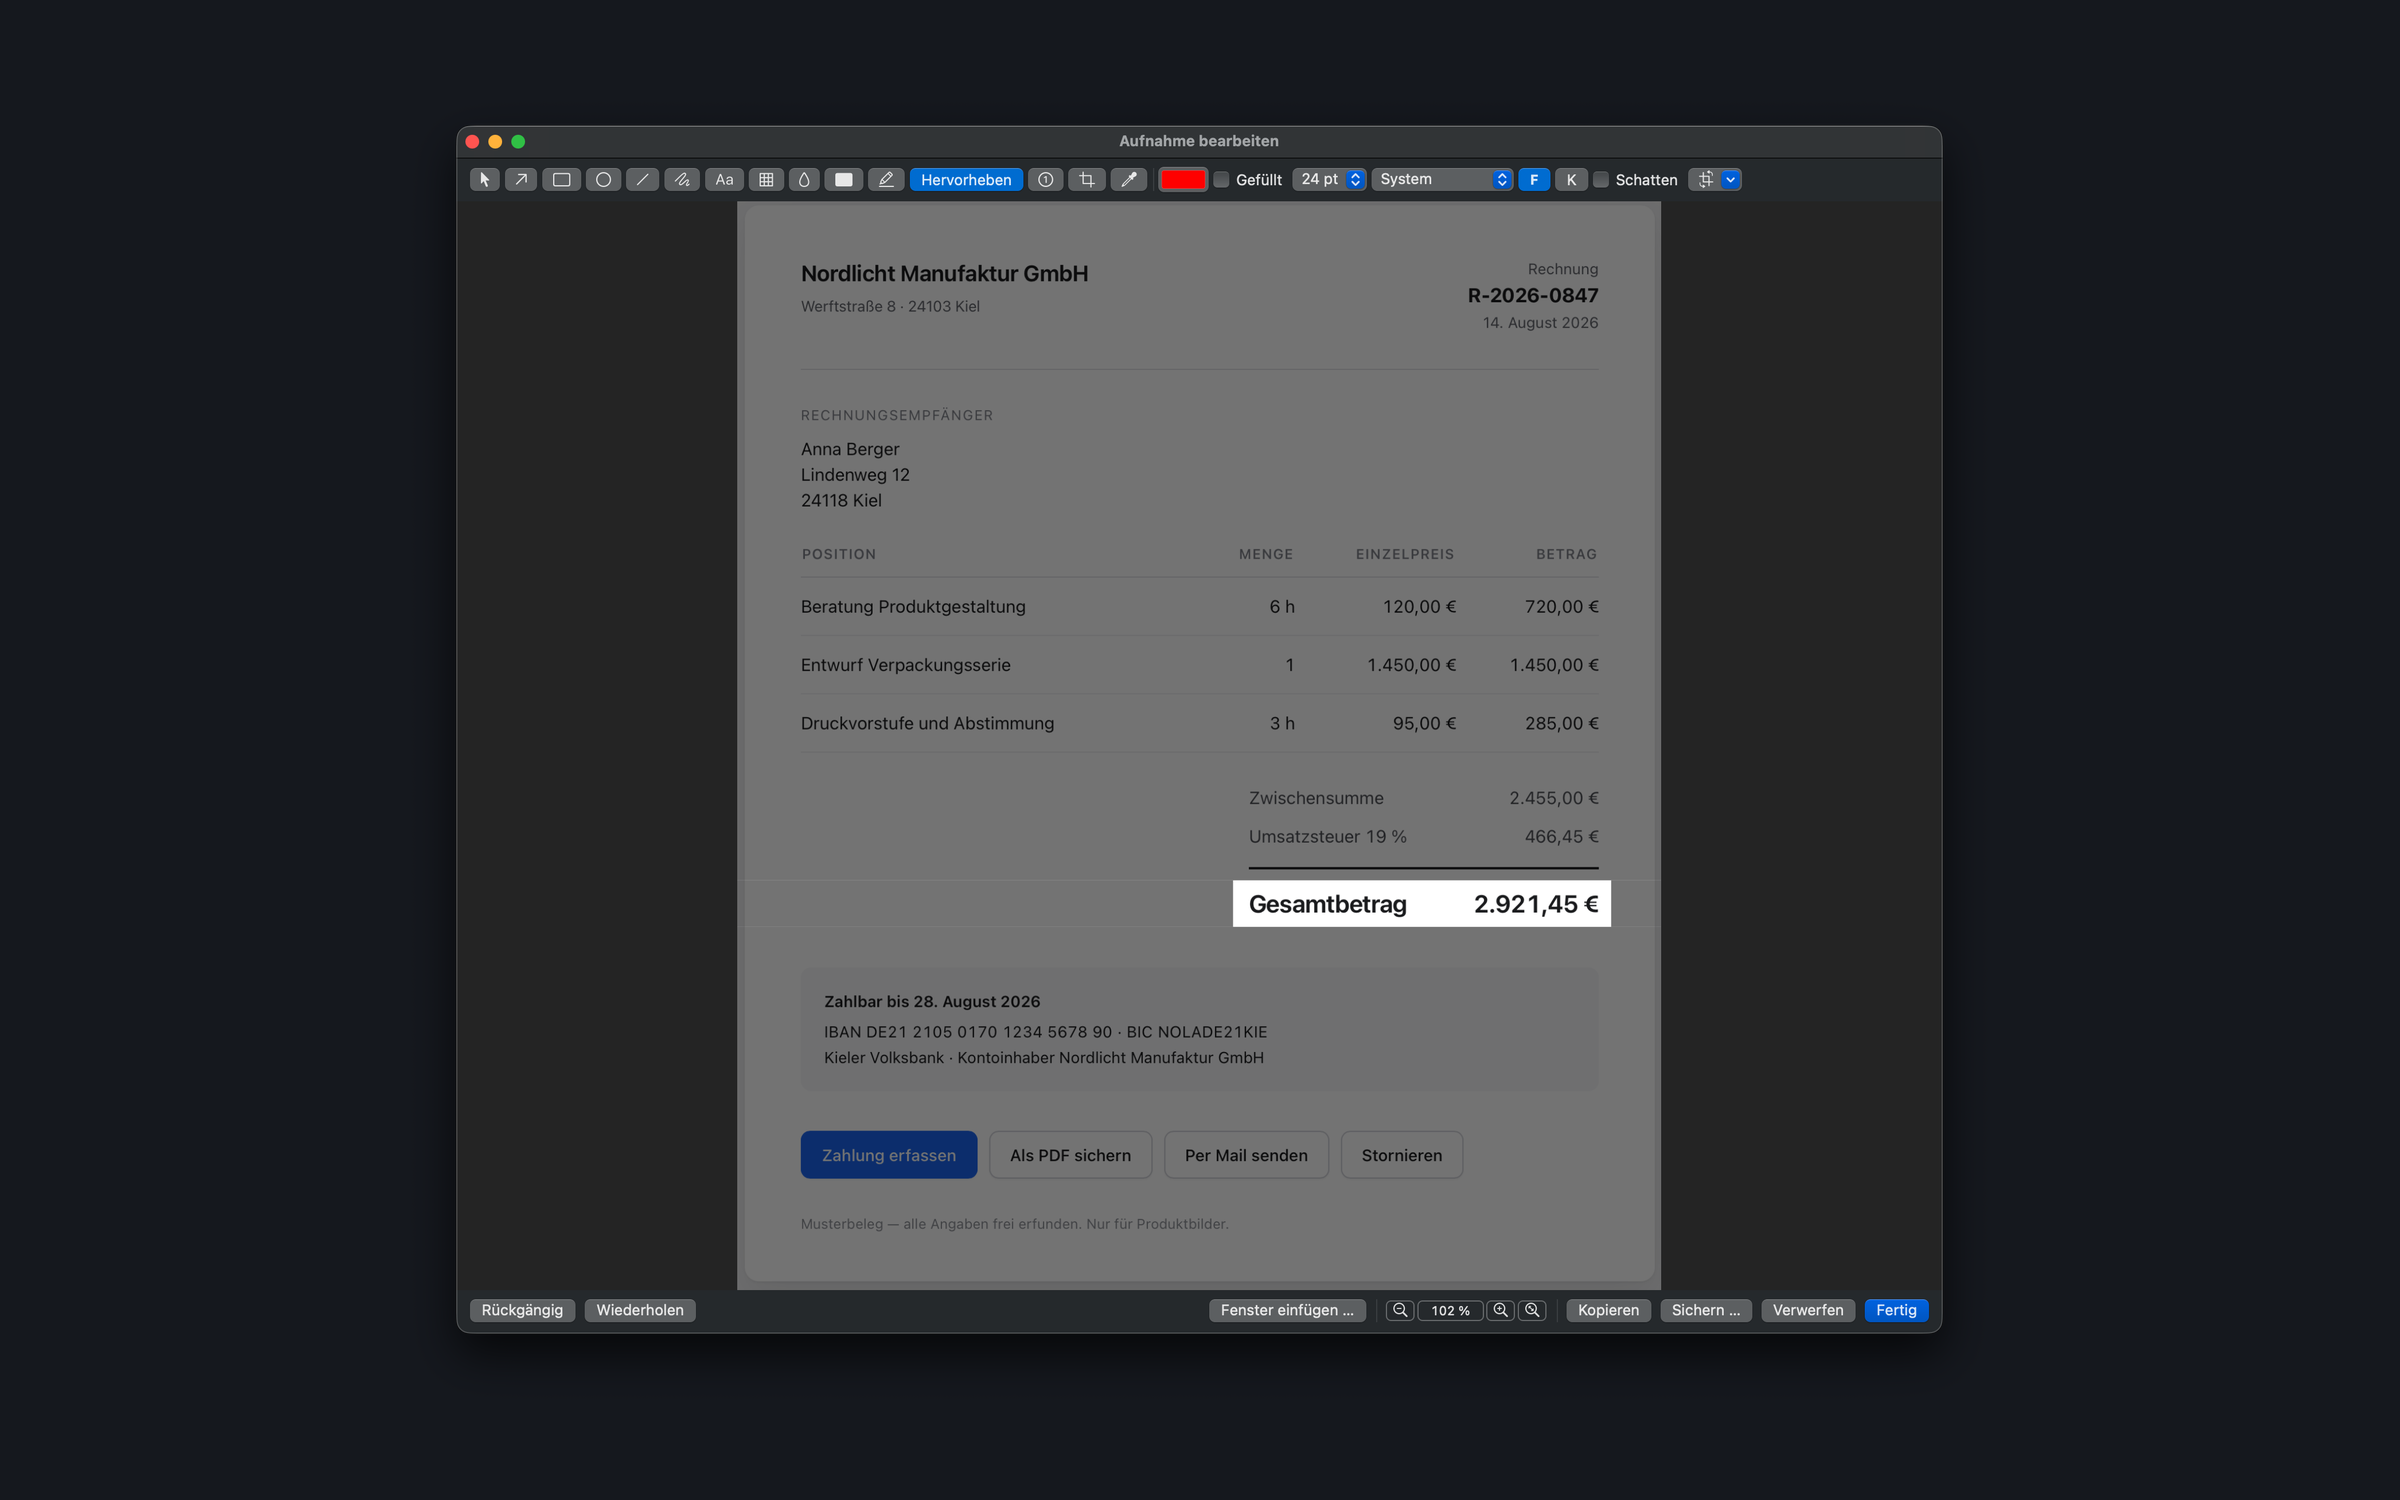Enable the Schatten checkbox
The image size is (2400, 1500).
[1601, 180]
